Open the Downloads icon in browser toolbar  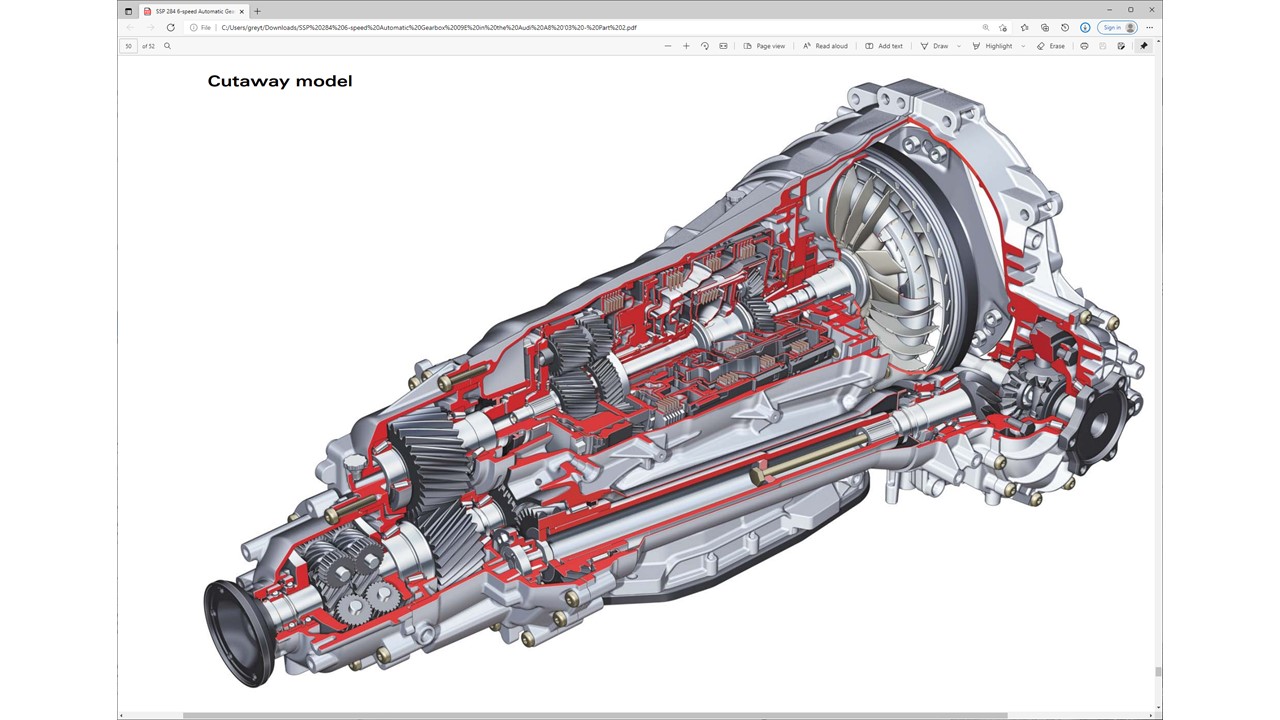click(1085, 28)
